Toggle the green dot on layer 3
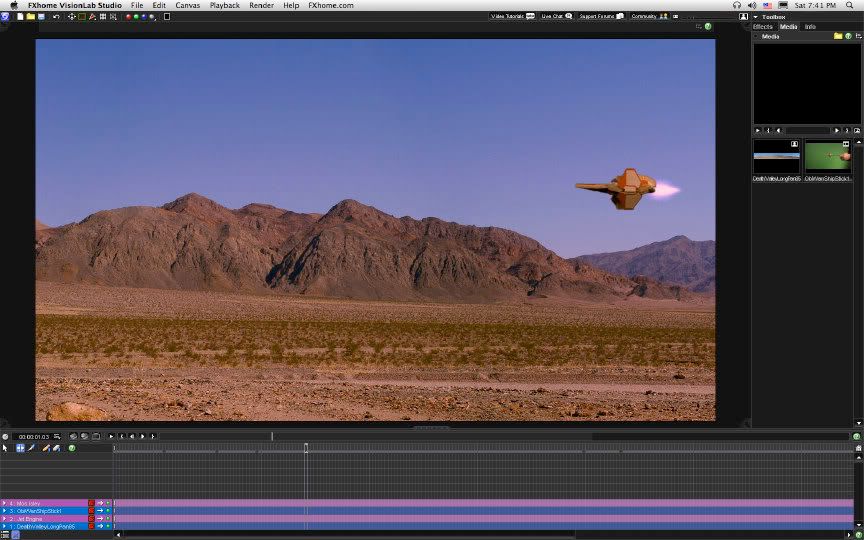864x540 pixels. (108, 511)
